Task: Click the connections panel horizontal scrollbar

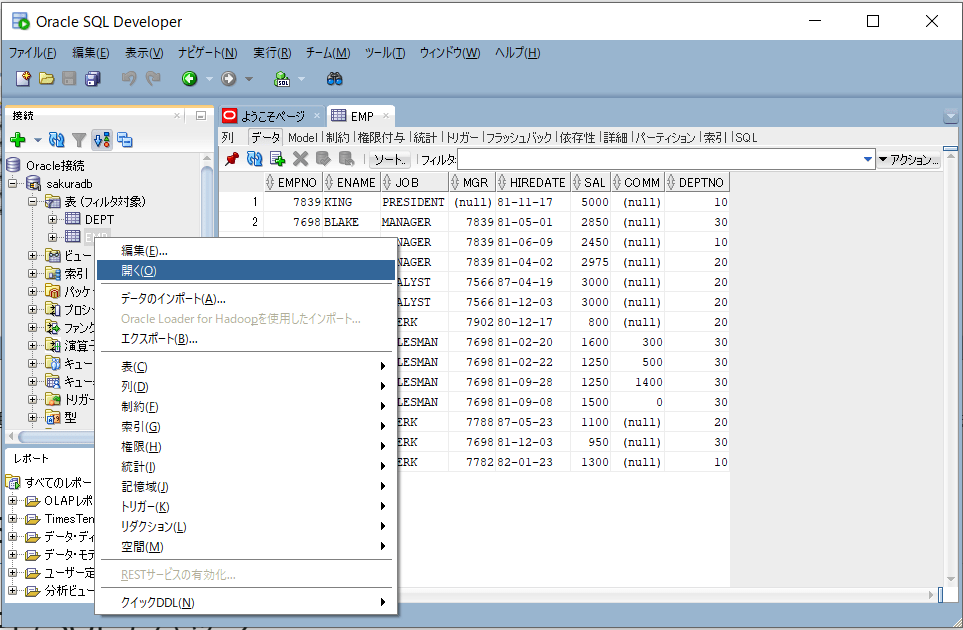Action: (55, 437)
